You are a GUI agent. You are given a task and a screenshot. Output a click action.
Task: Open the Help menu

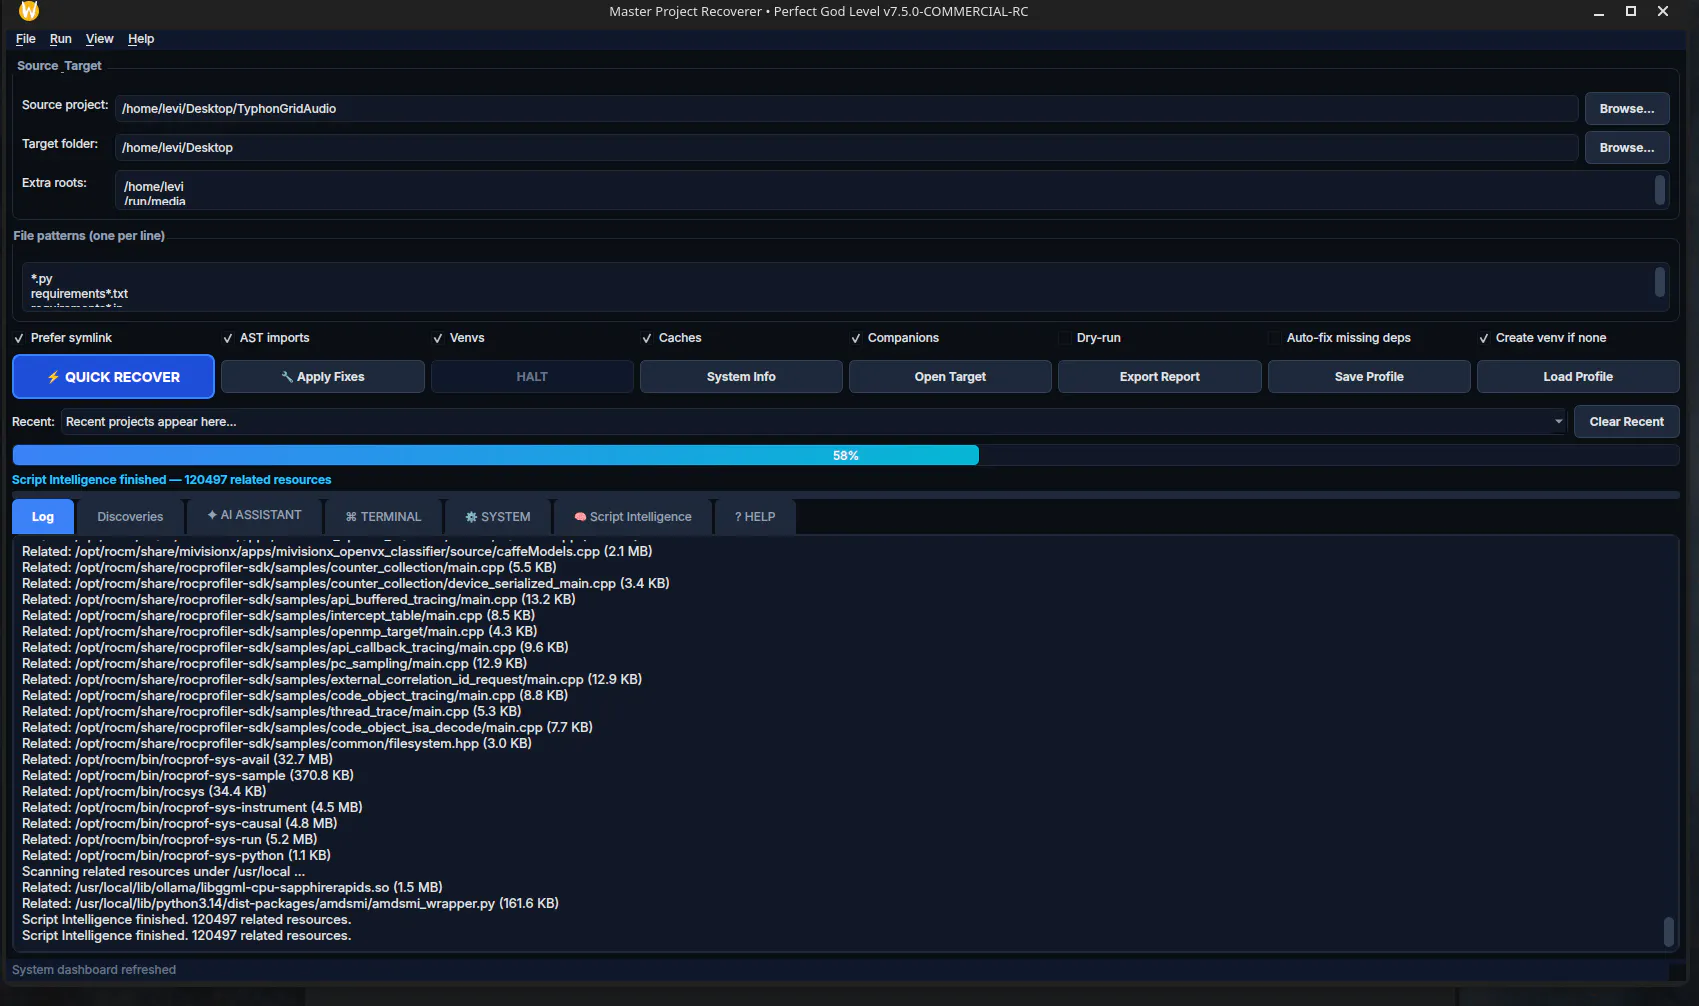pos(141,39)
